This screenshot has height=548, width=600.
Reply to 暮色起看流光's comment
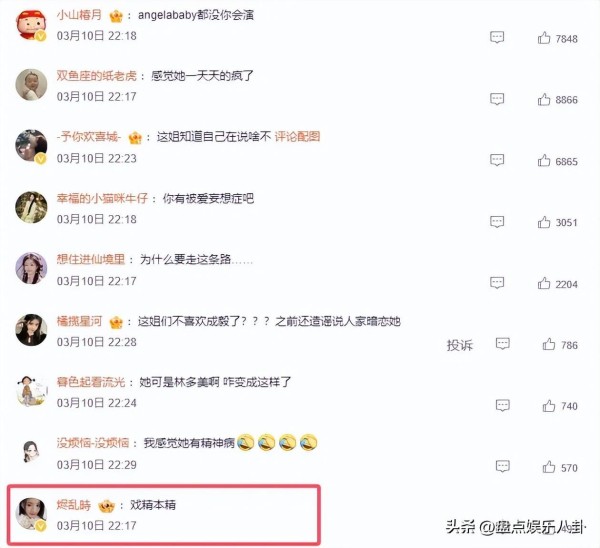[502, 405]
